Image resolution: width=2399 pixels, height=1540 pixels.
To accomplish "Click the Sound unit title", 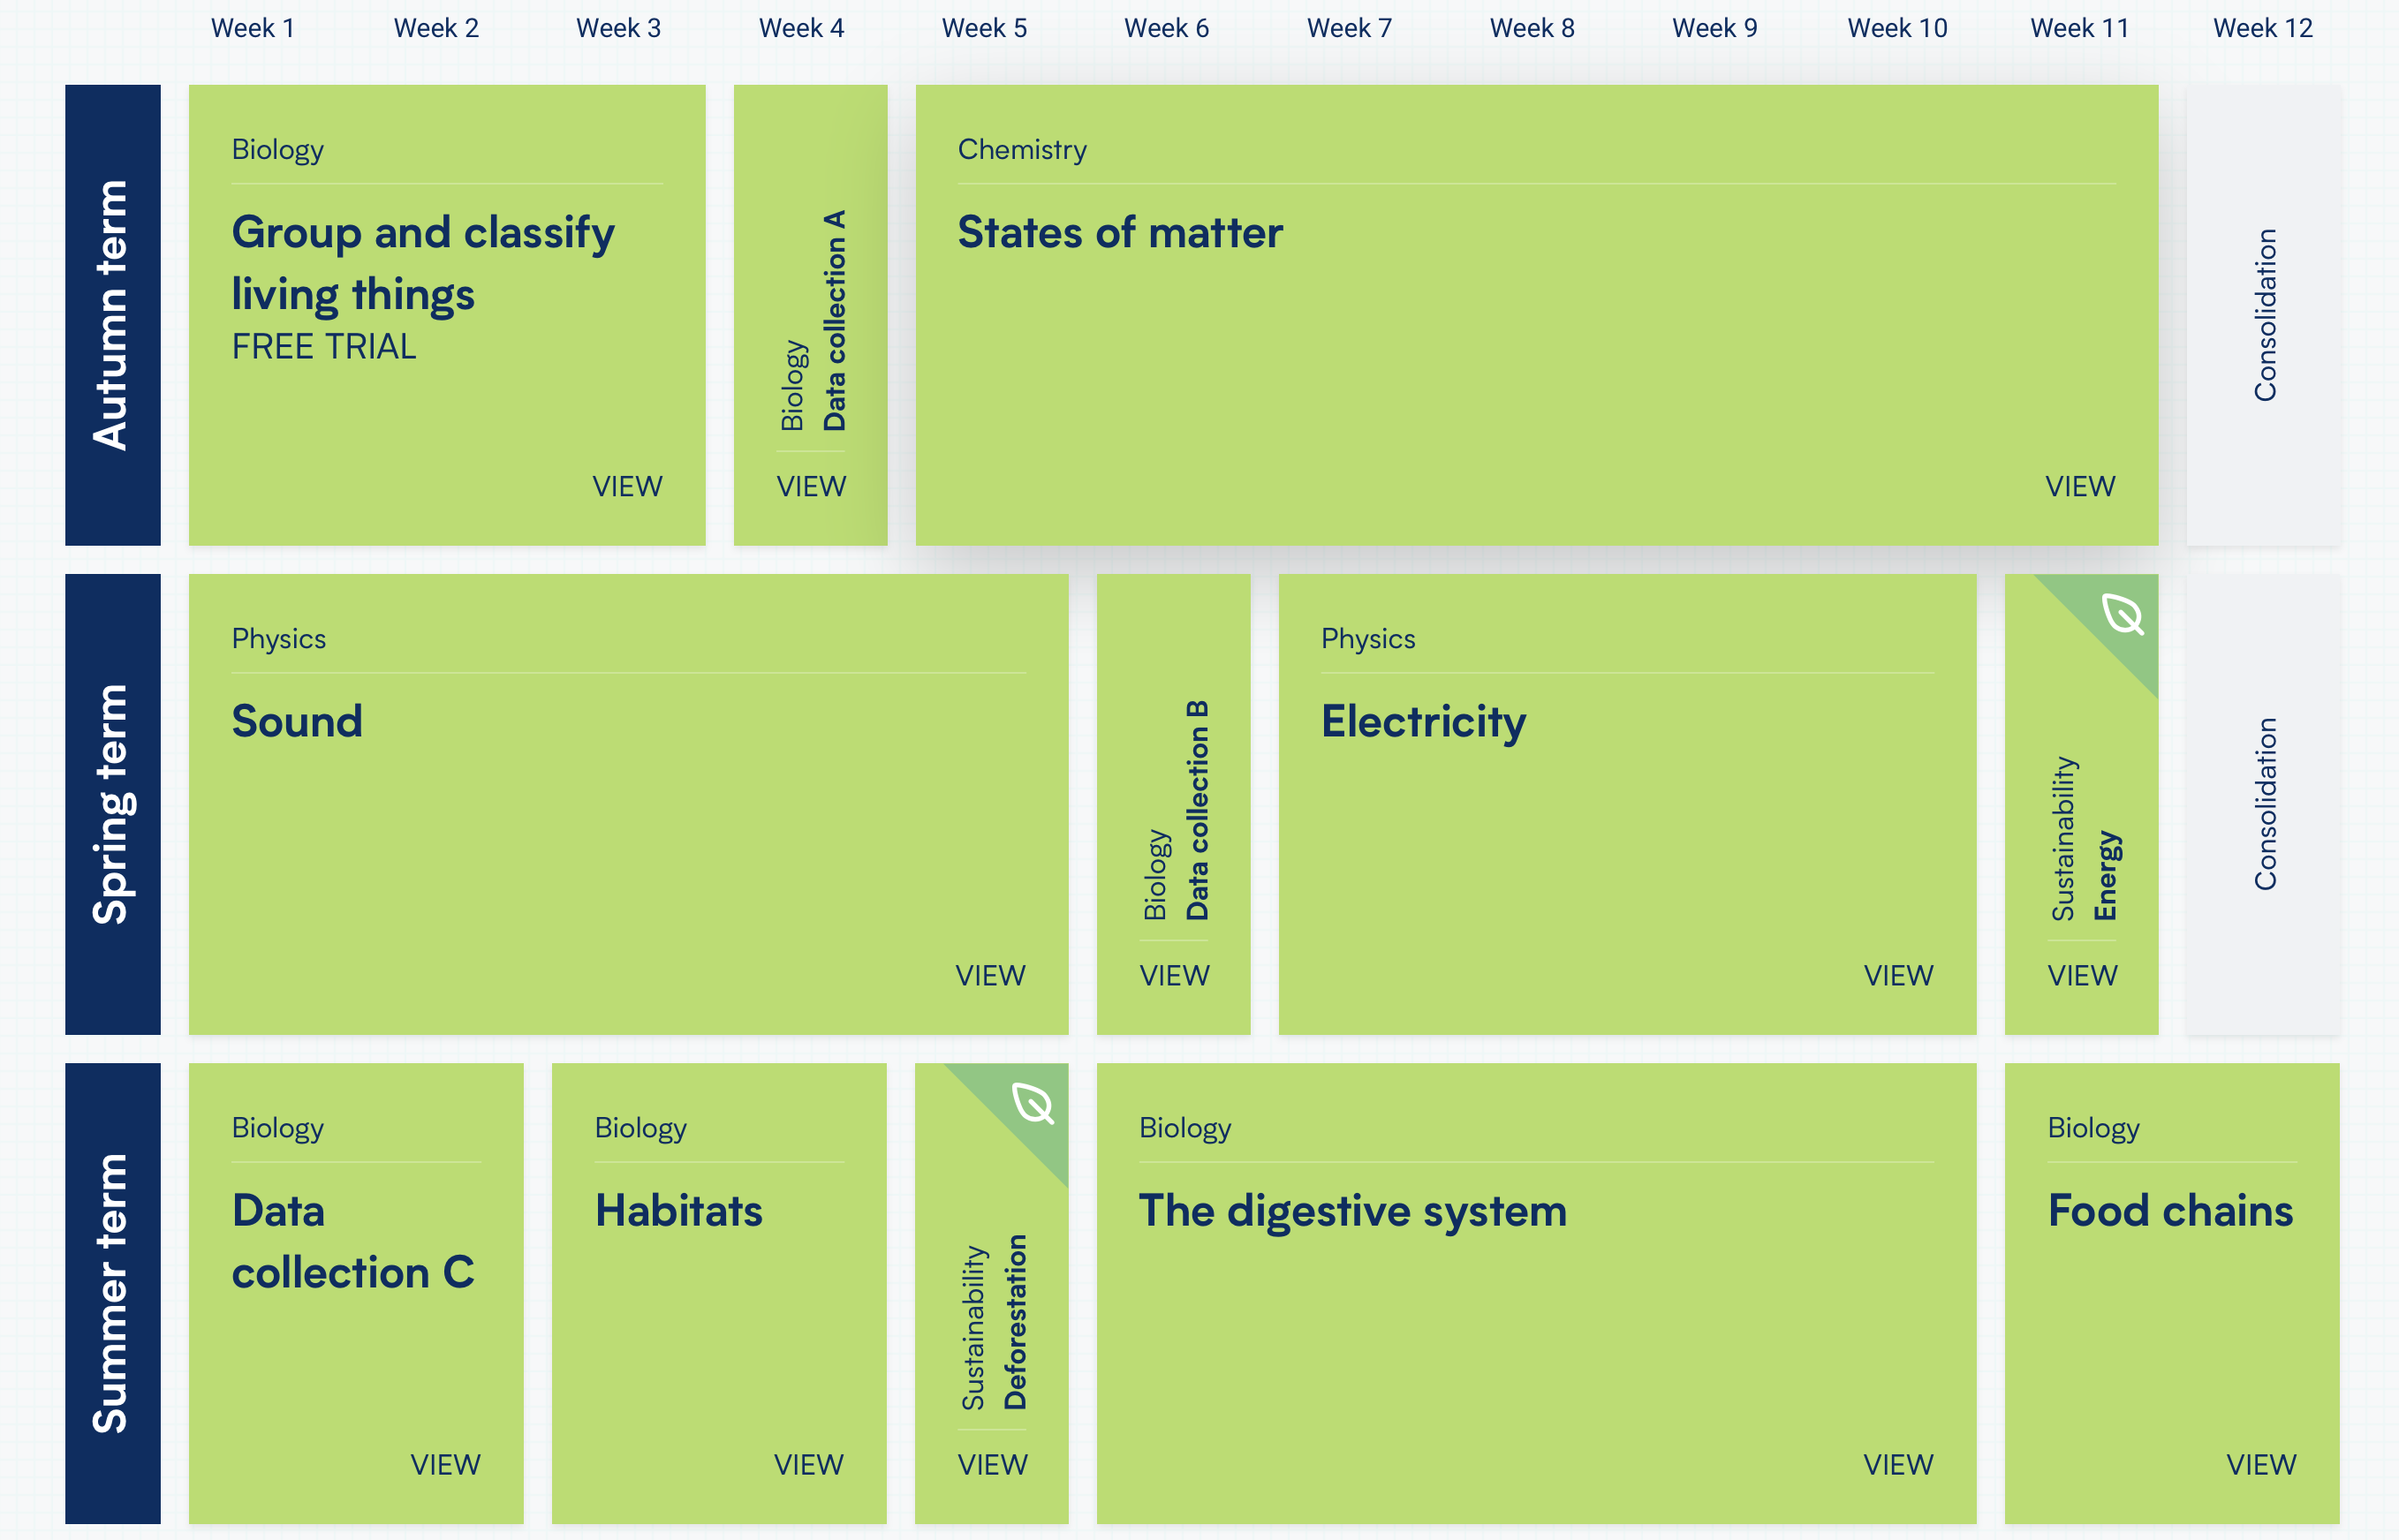I will [297, 722].
